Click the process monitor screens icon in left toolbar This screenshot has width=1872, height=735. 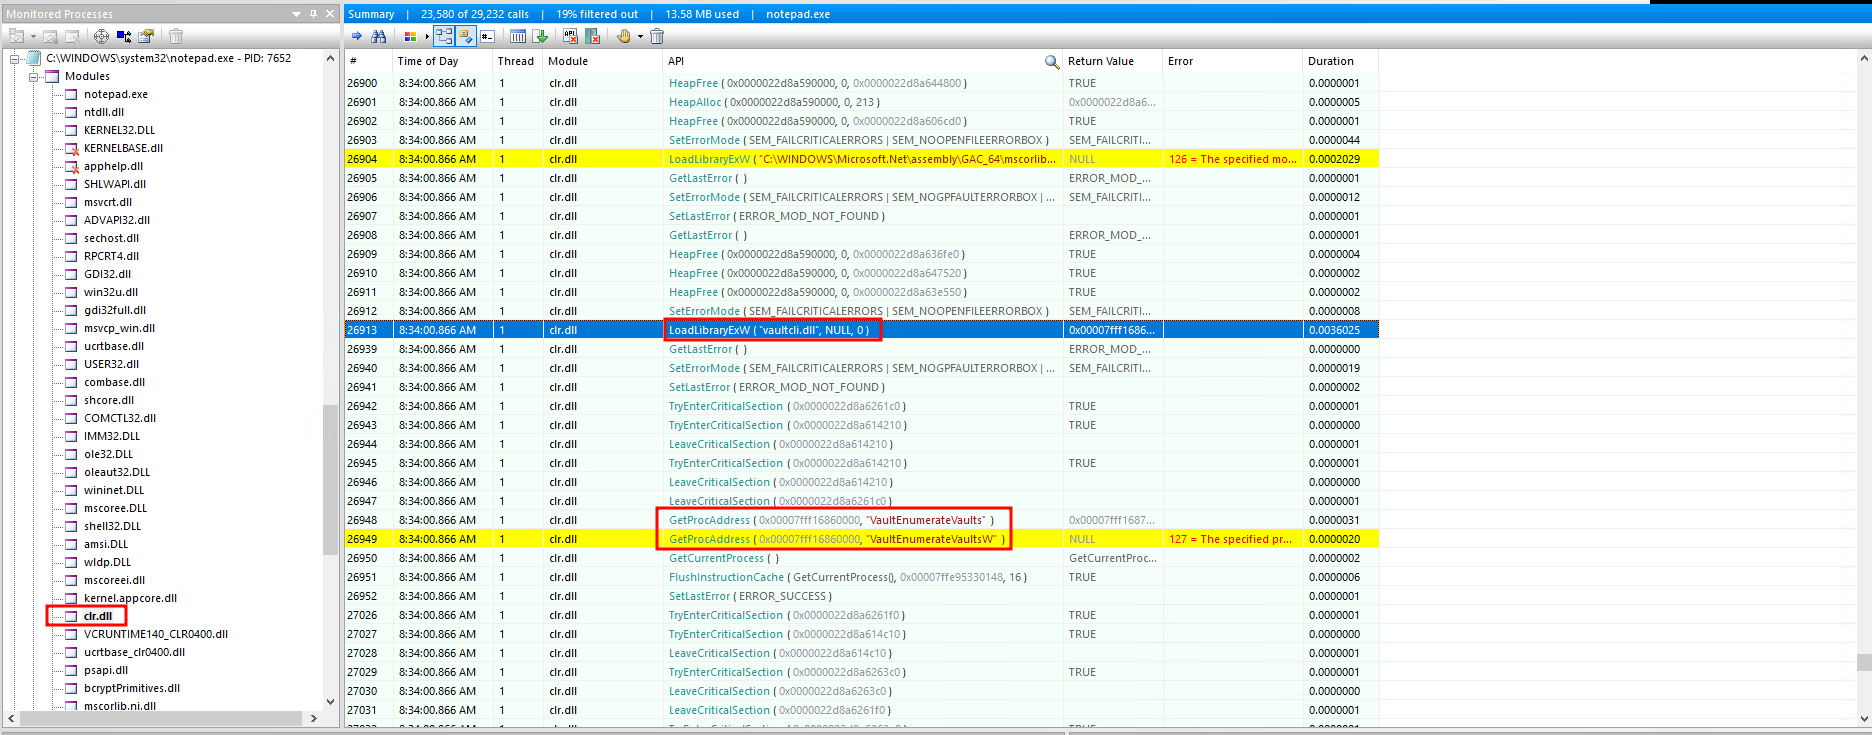point(124,36)
